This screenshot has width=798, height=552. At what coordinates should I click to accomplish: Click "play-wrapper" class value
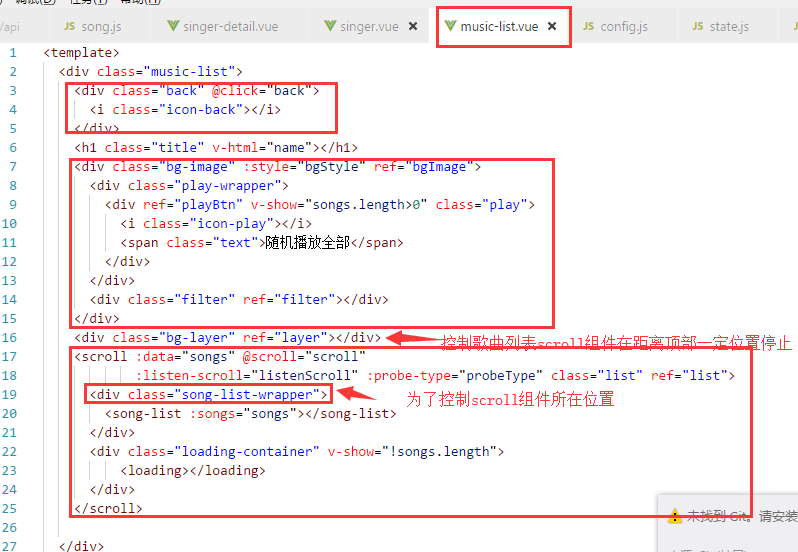click(227, 186)
